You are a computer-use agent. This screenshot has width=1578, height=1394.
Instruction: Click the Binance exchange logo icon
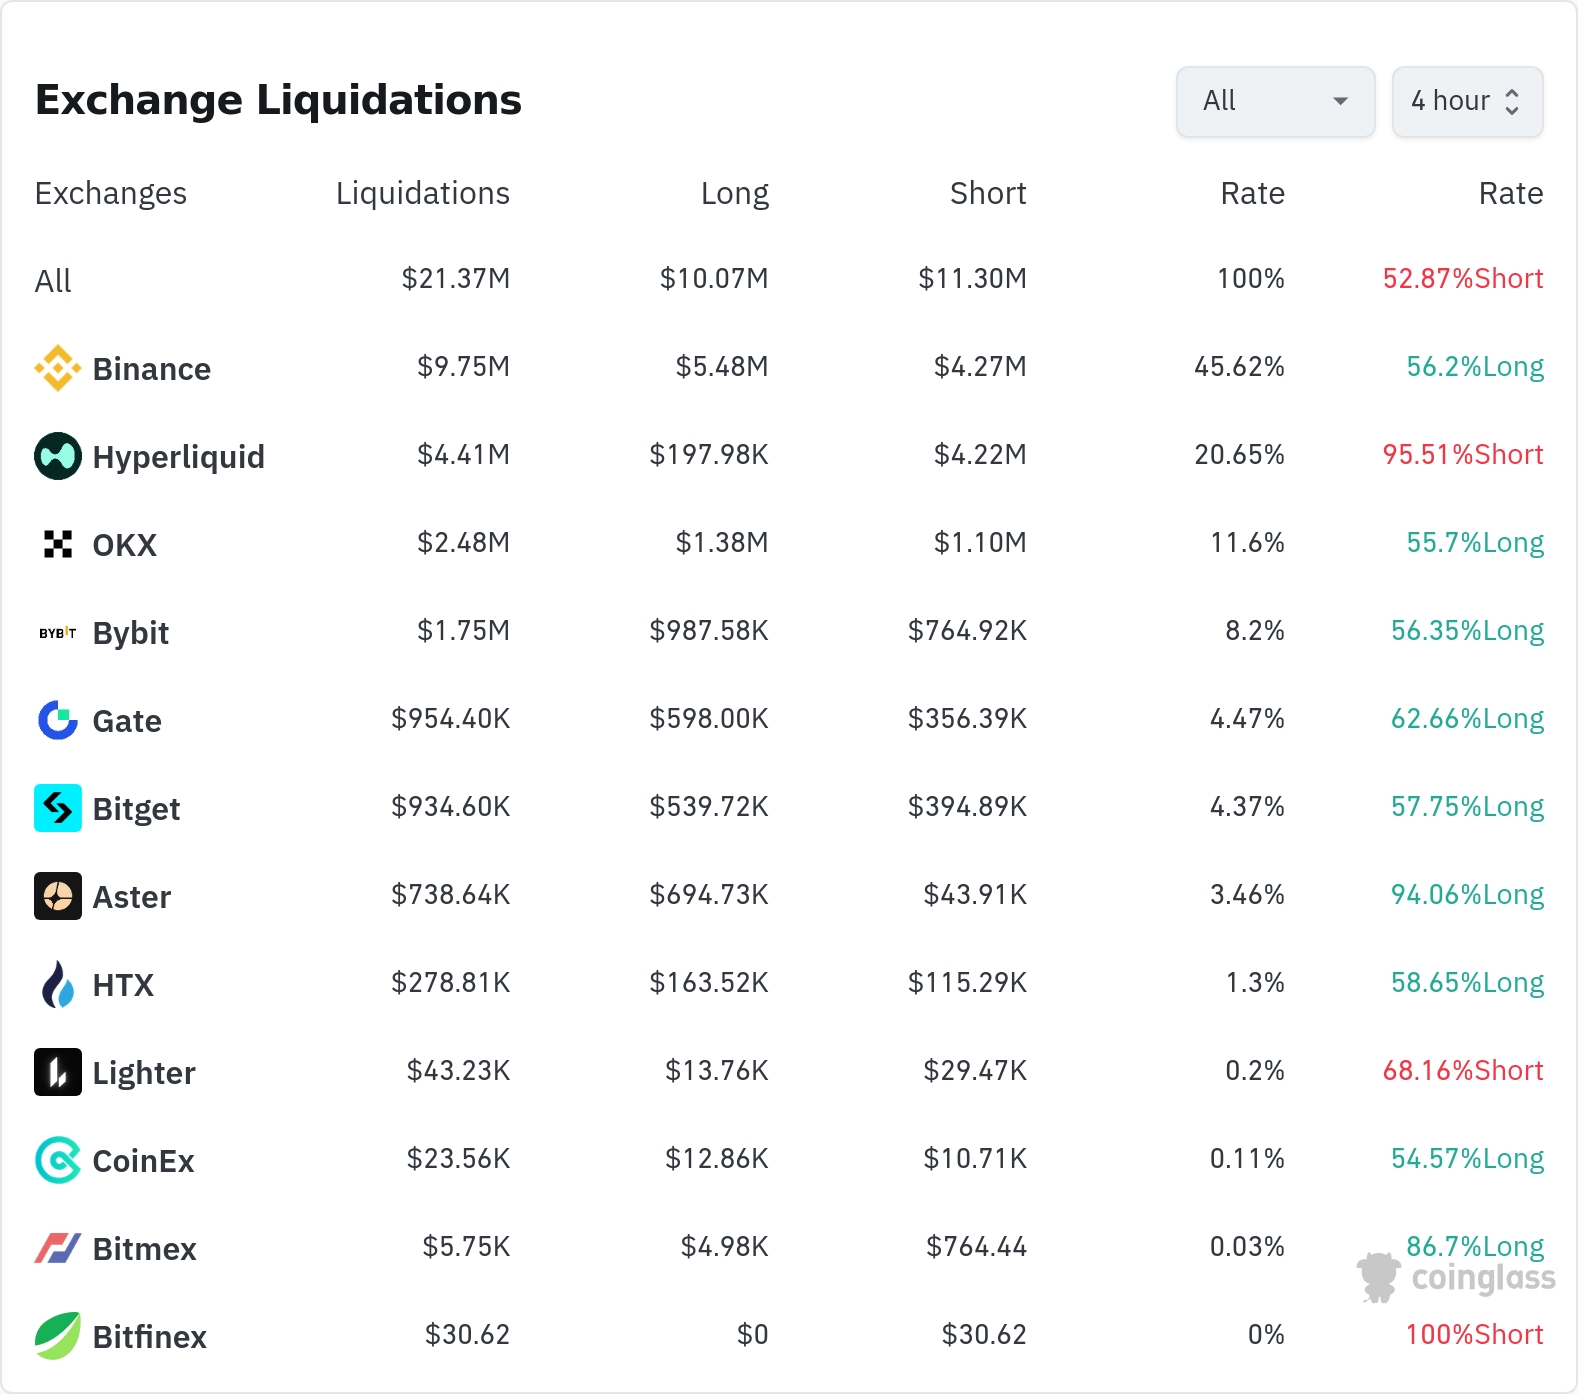click(58, 368)
